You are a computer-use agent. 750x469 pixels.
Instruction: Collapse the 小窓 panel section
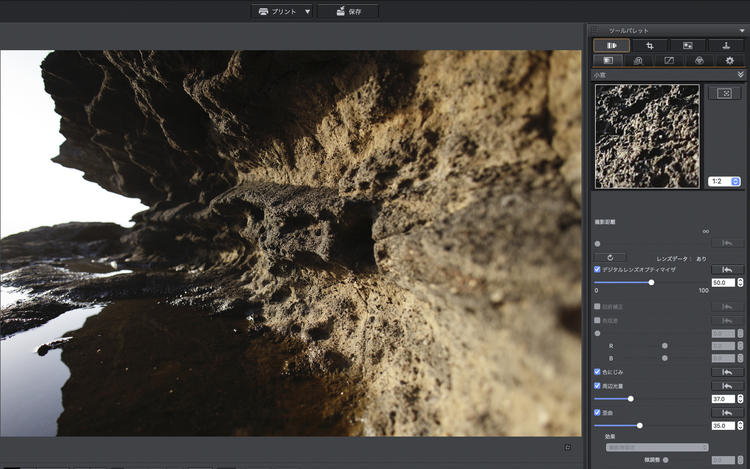pos(740,74)
